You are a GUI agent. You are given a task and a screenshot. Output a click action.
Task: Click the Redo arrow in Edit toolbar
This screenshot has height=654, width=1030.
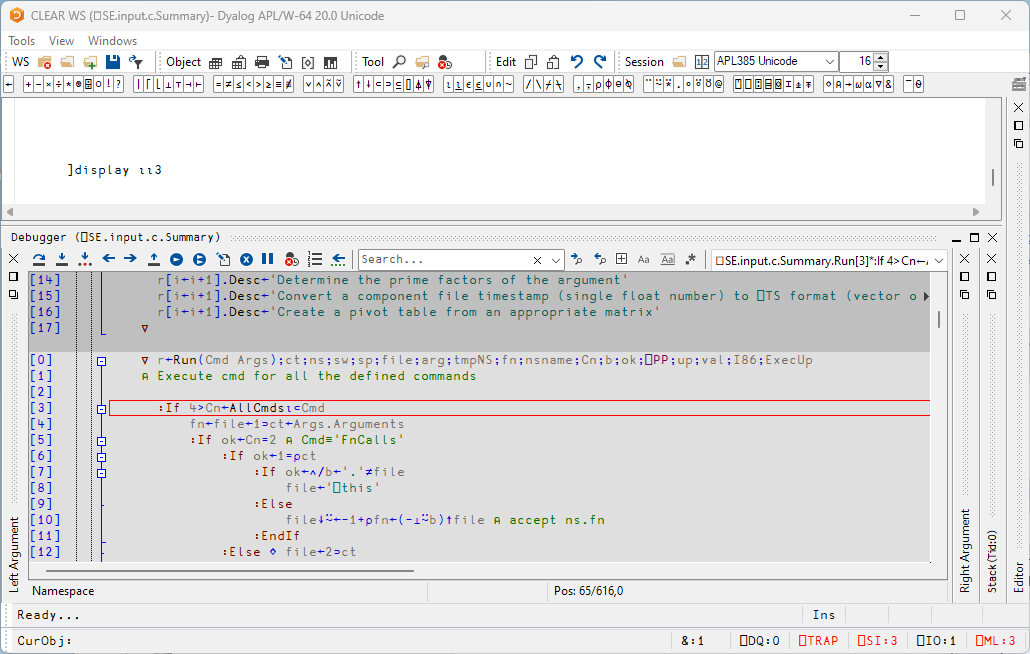(600, 62)
